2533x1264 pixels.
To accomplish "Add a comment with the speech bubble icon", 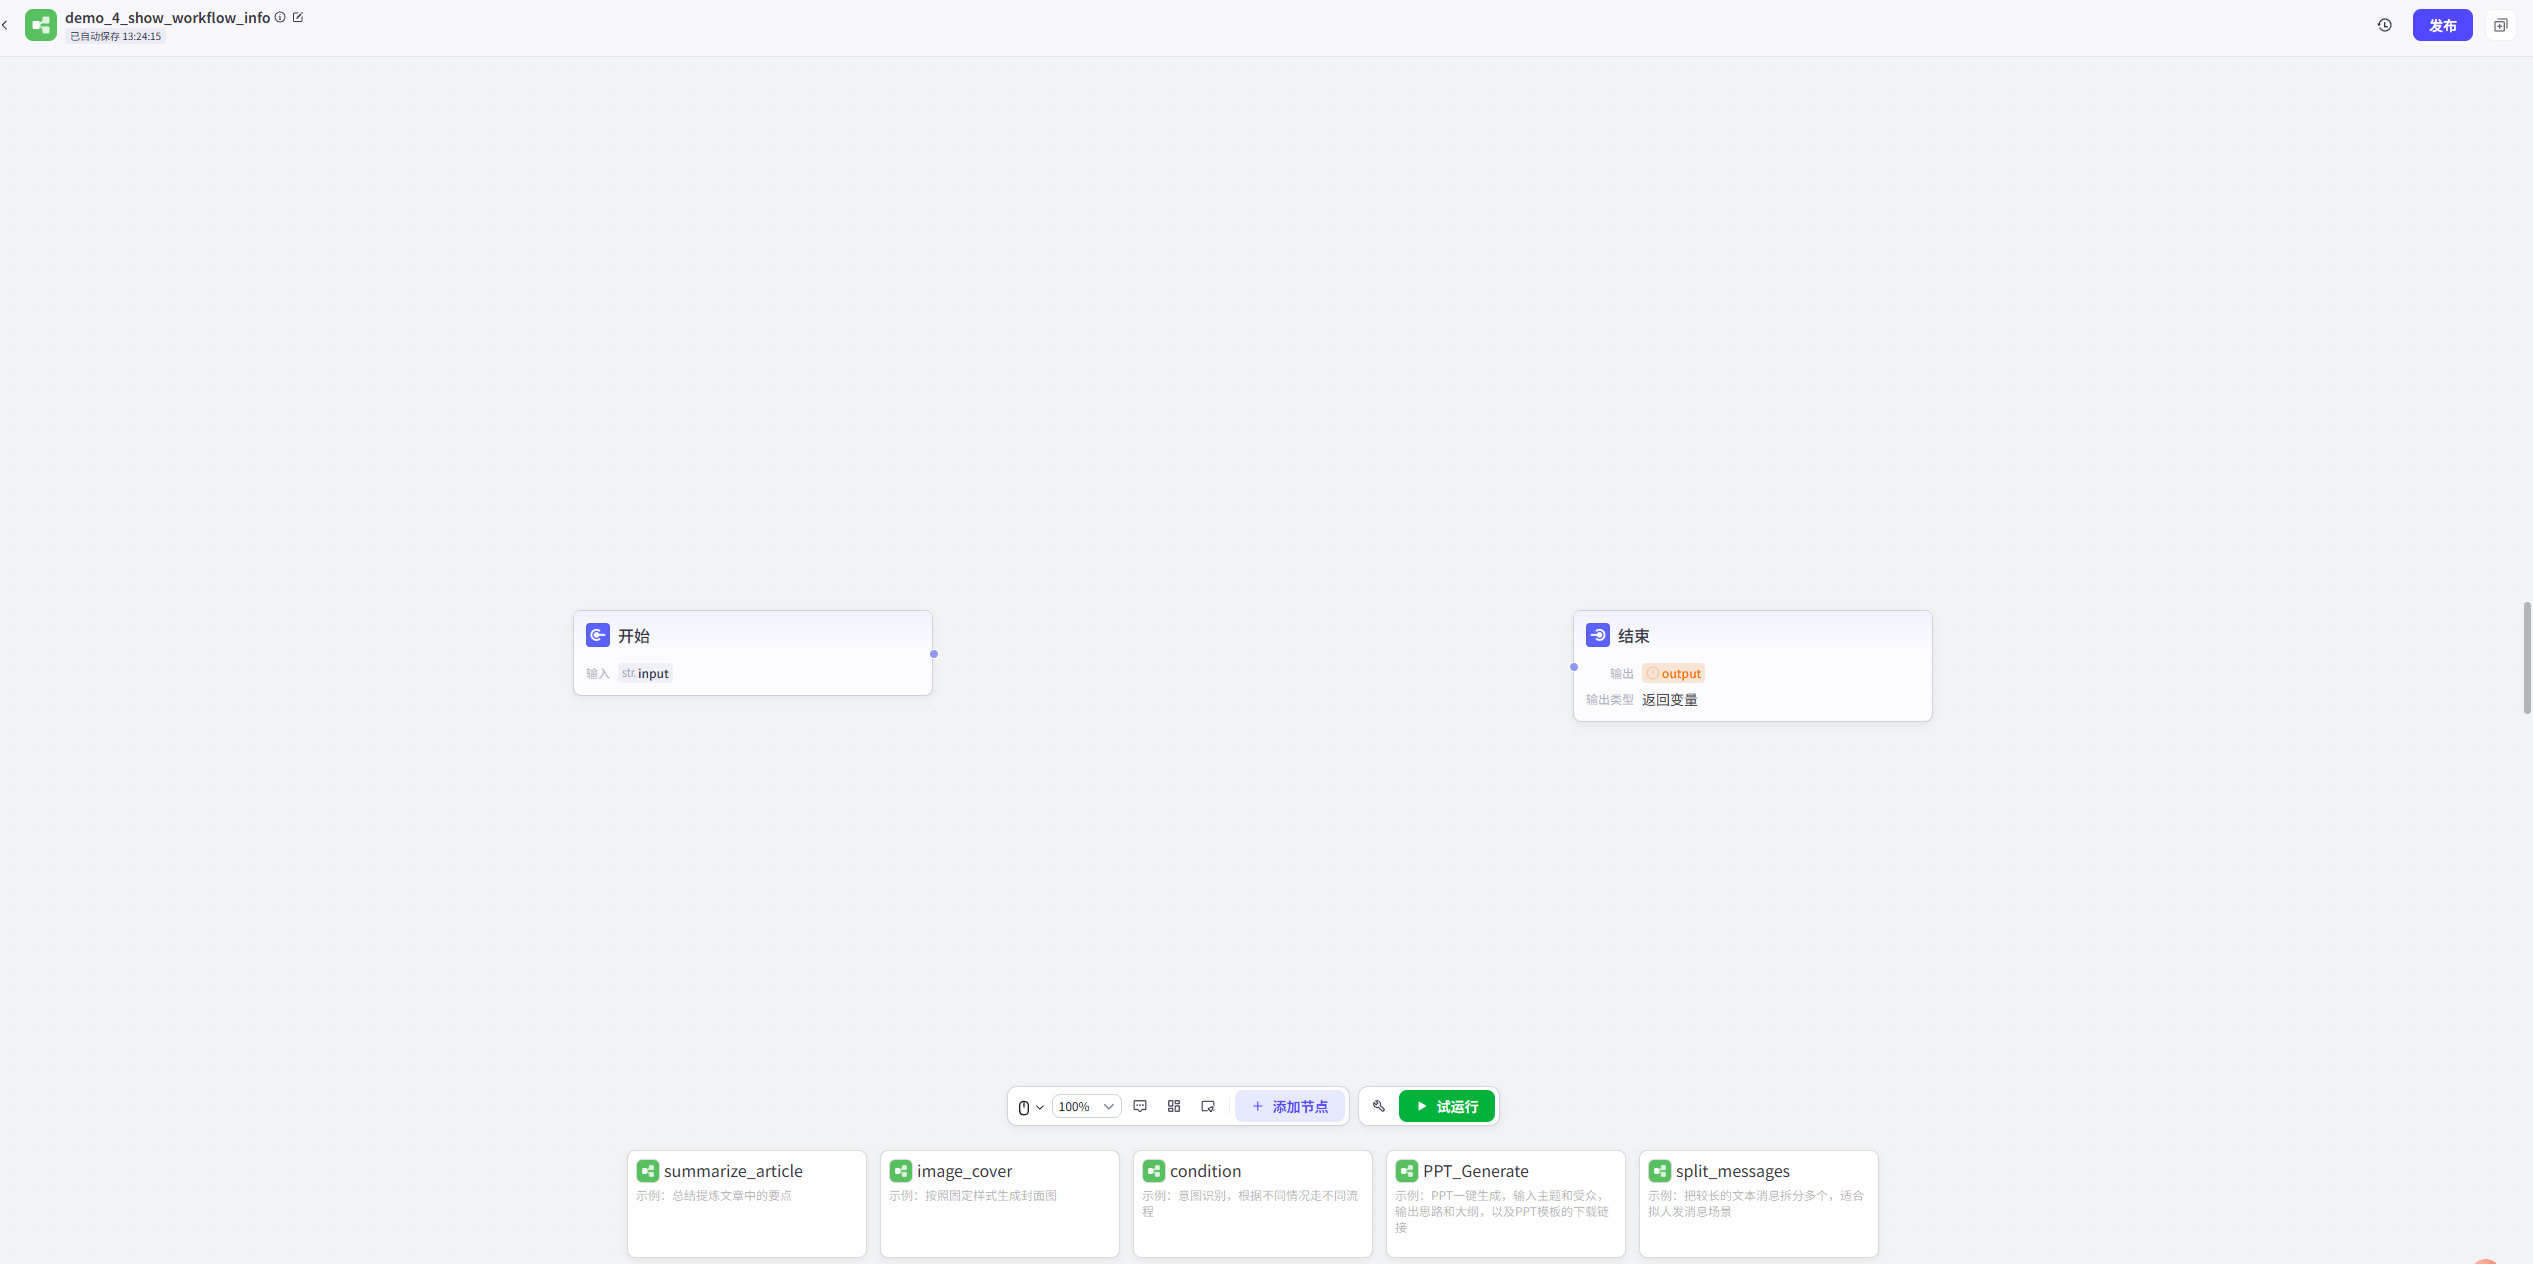I will [x=1140, y=1106].
